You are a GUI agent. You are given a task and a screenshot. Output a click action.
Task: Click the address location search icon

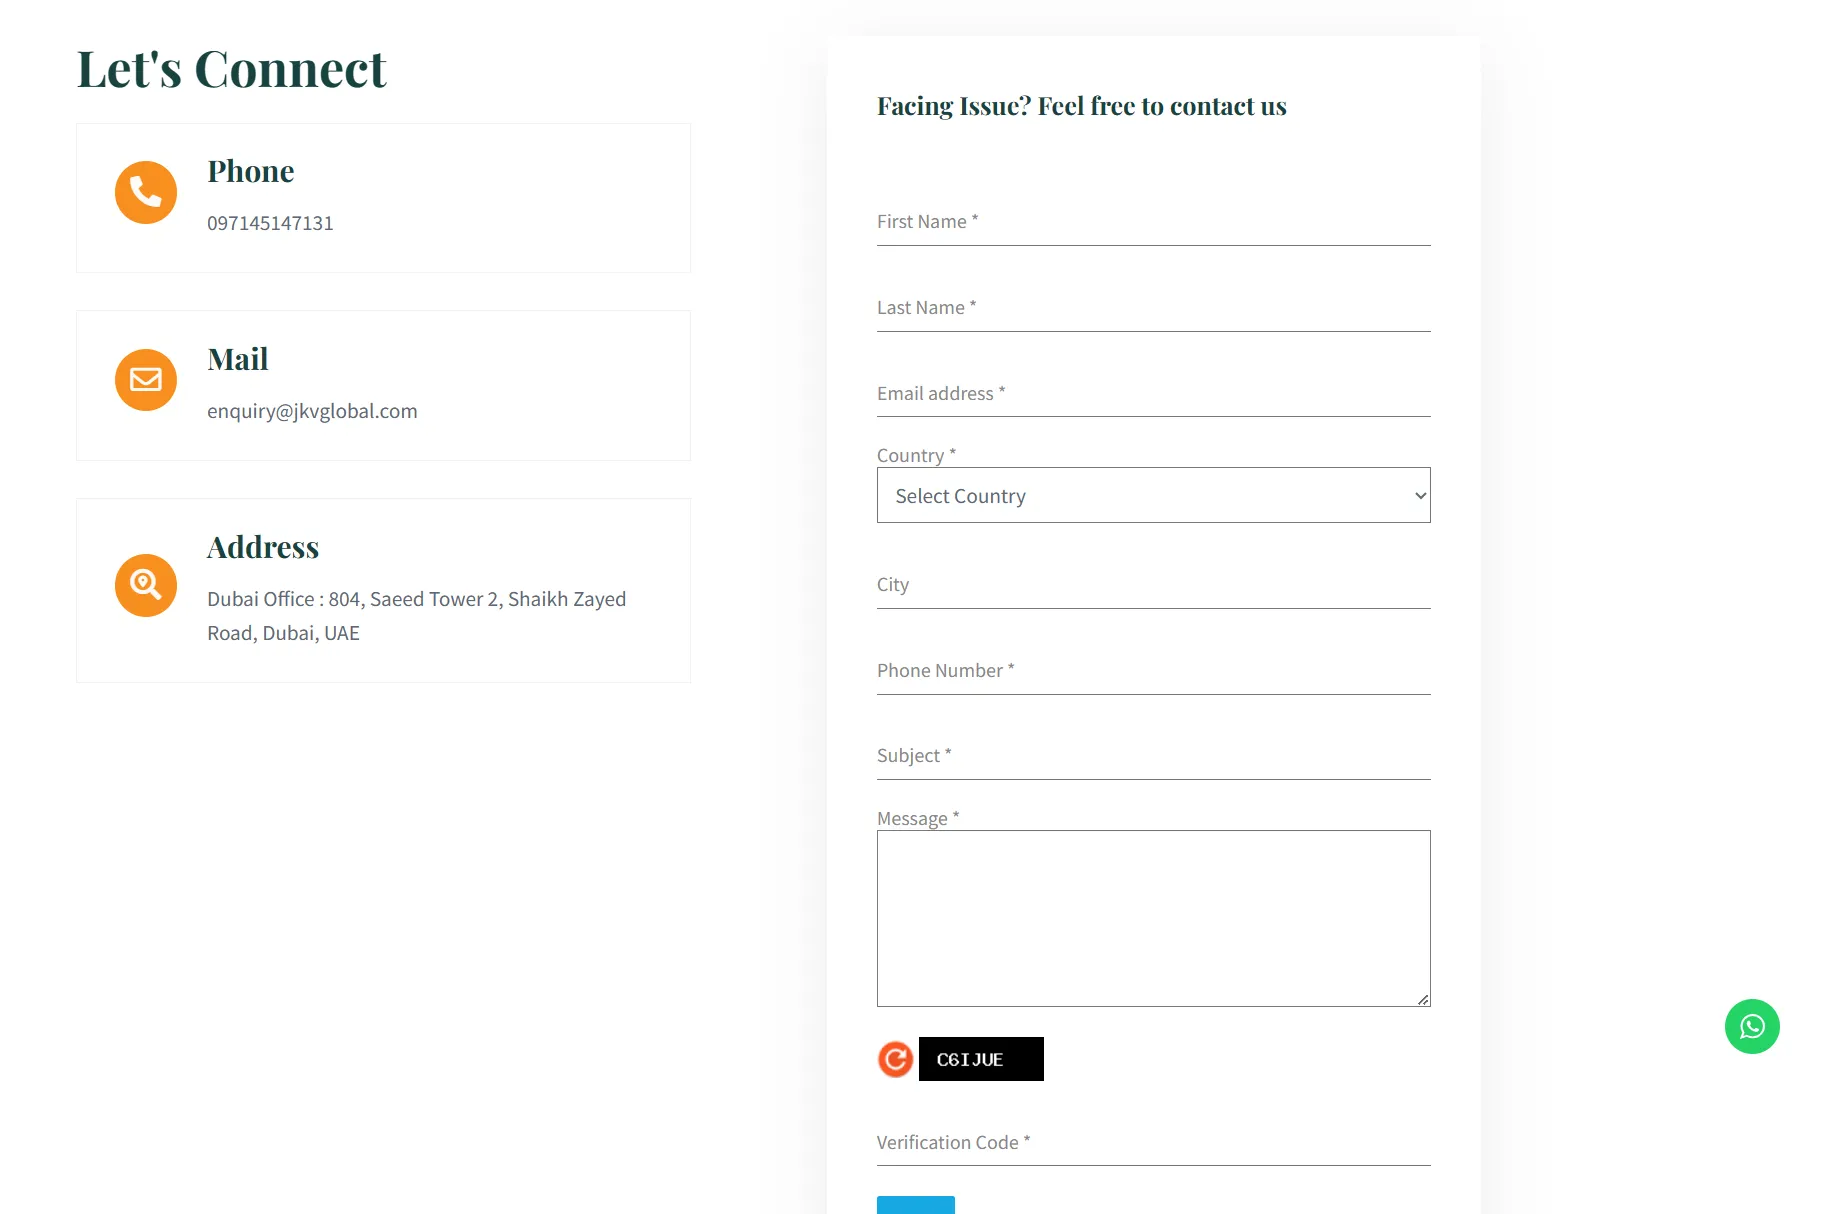(x=146, y=585)
